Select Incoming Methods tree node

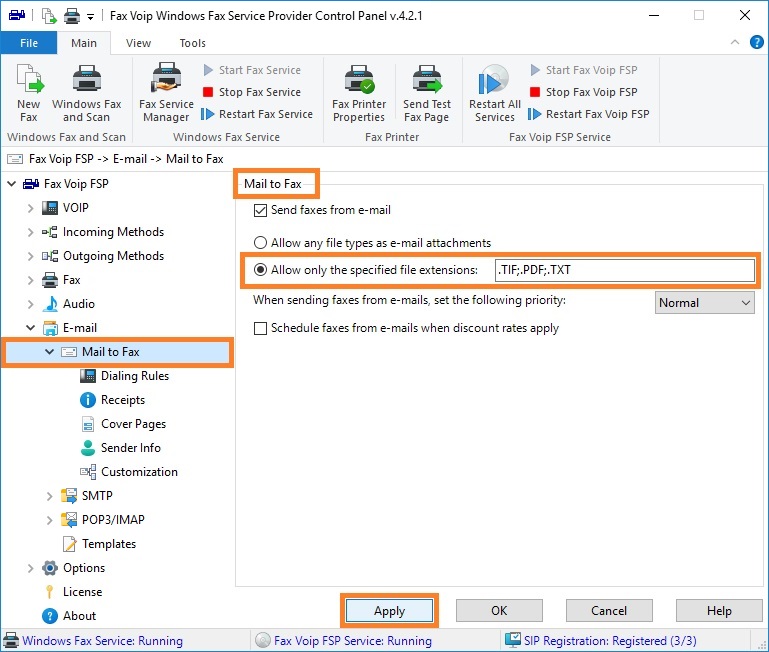113,232
